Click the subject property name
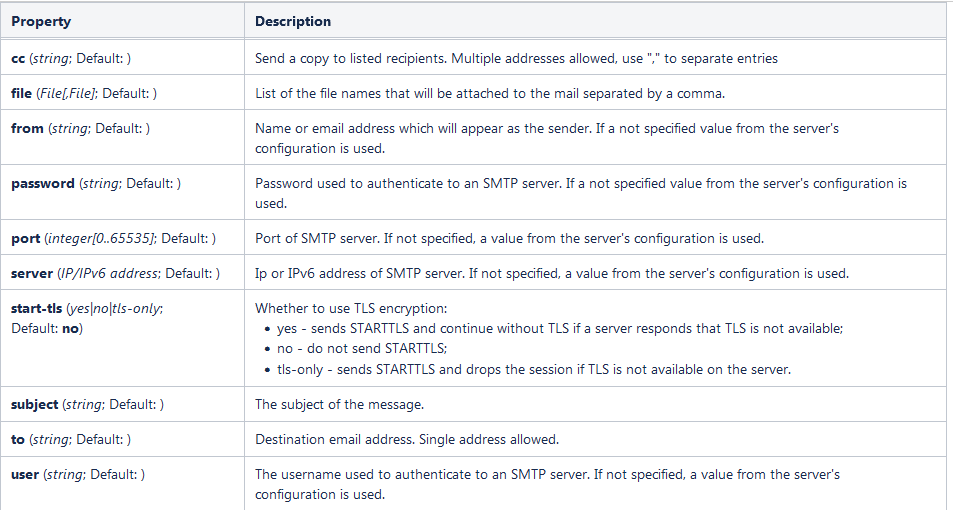The width and height of the screenshot is (953, 510). (34, 405)
